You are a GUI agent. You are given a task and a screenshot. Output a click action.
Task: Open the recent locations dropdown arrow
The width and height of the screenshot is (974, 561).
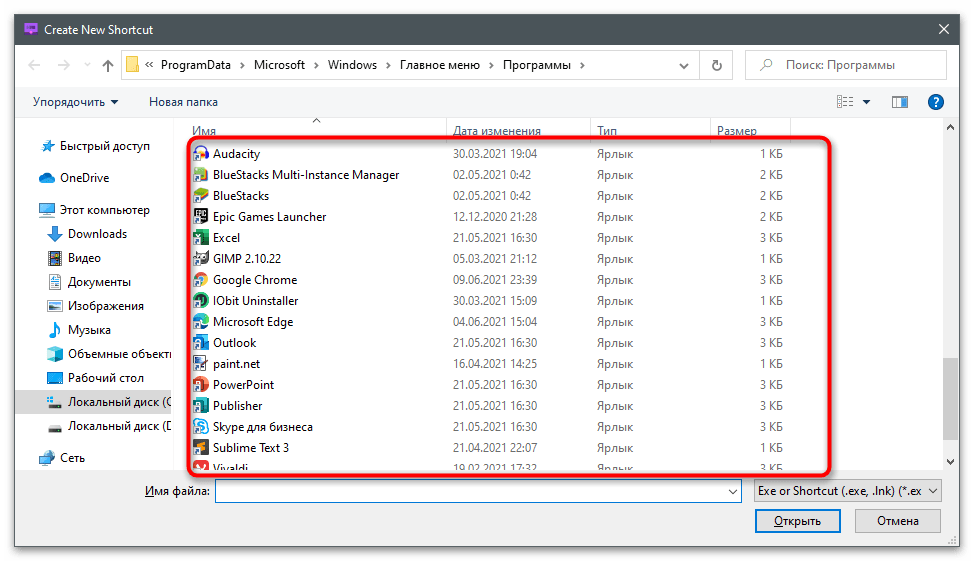pos(87,65)
